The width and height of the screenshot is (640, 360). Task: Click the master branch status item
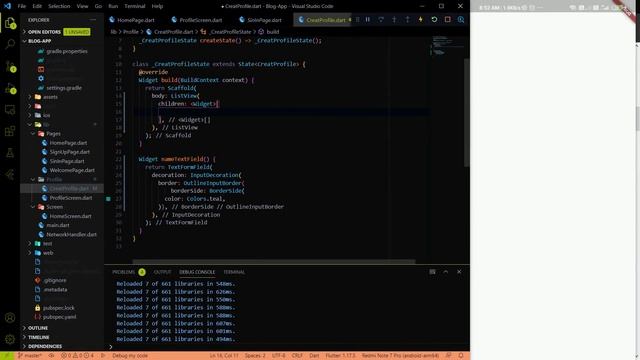(29, 356)
